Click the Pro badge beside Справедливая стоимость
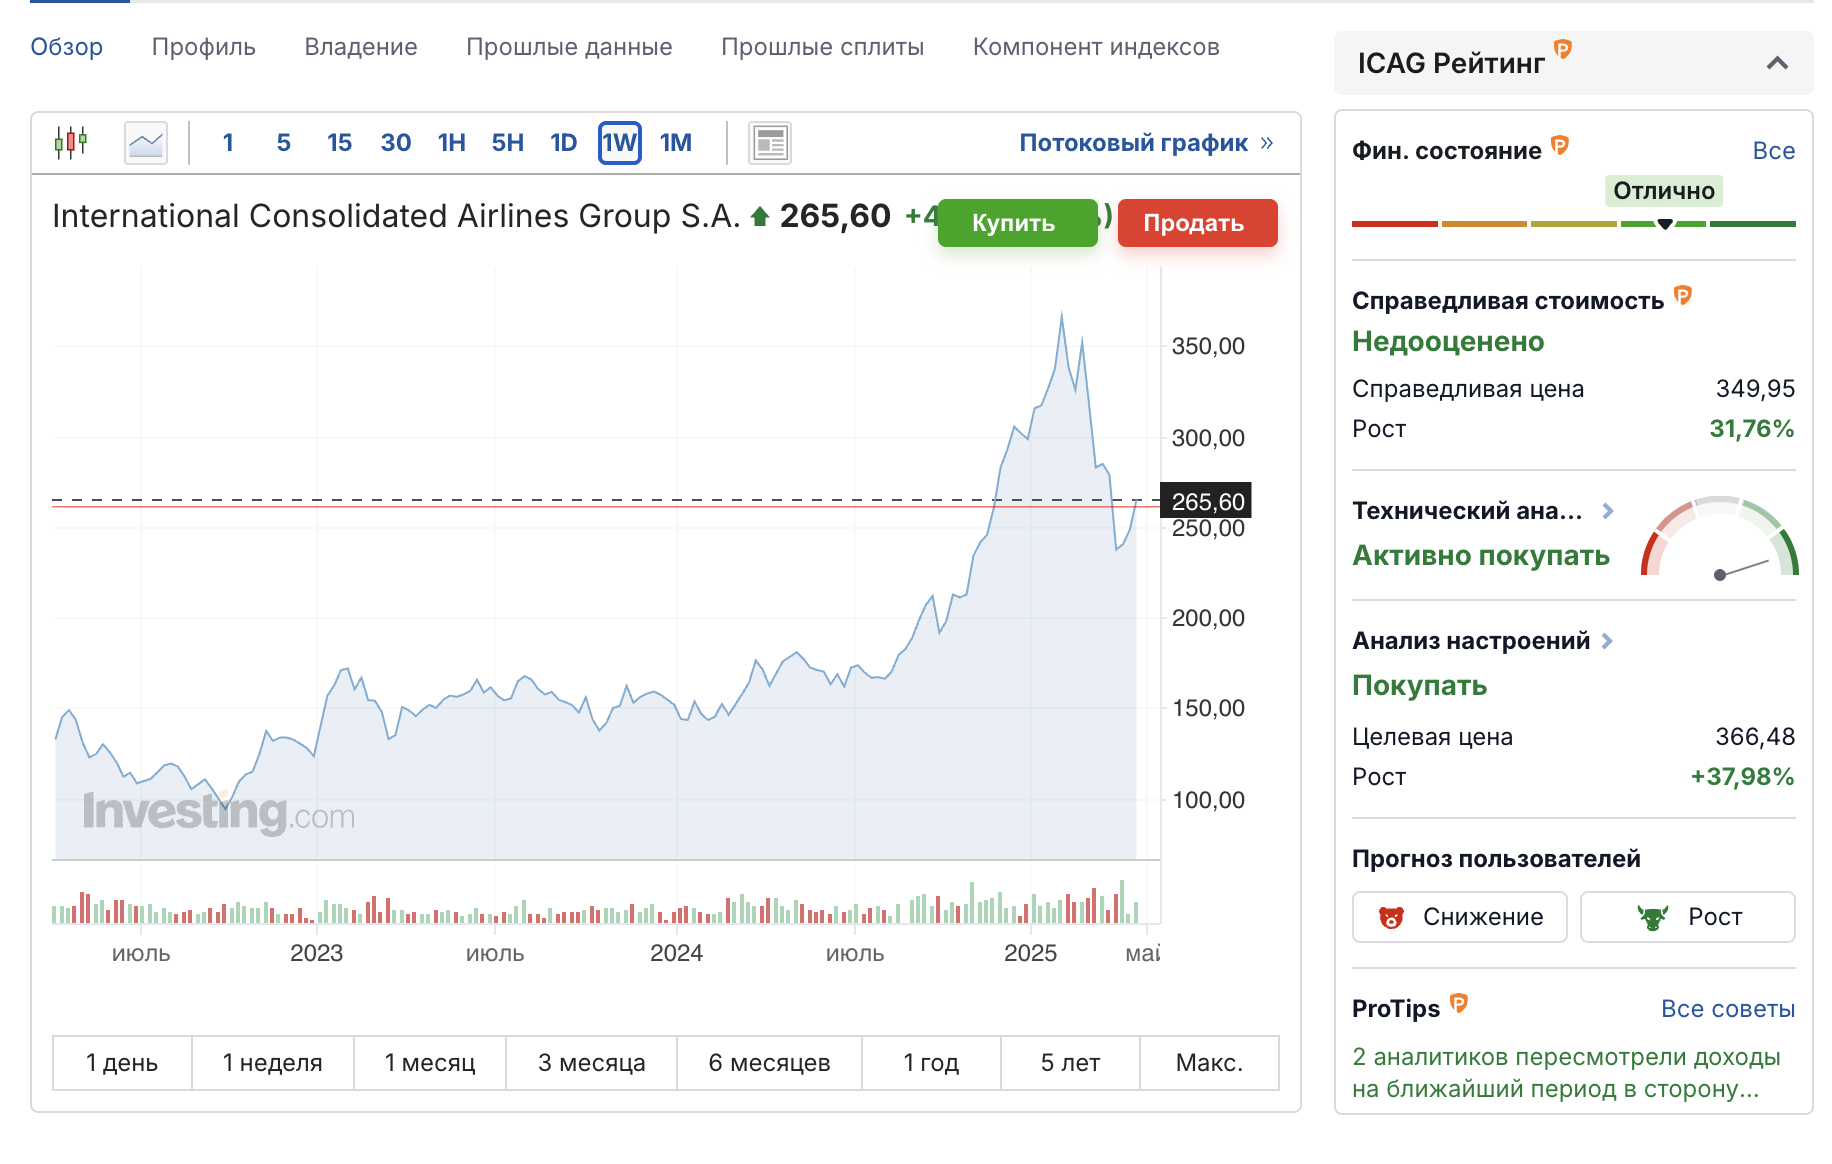The width and height of the screenshot is (1832, 1164). [x=1683, y=295]
